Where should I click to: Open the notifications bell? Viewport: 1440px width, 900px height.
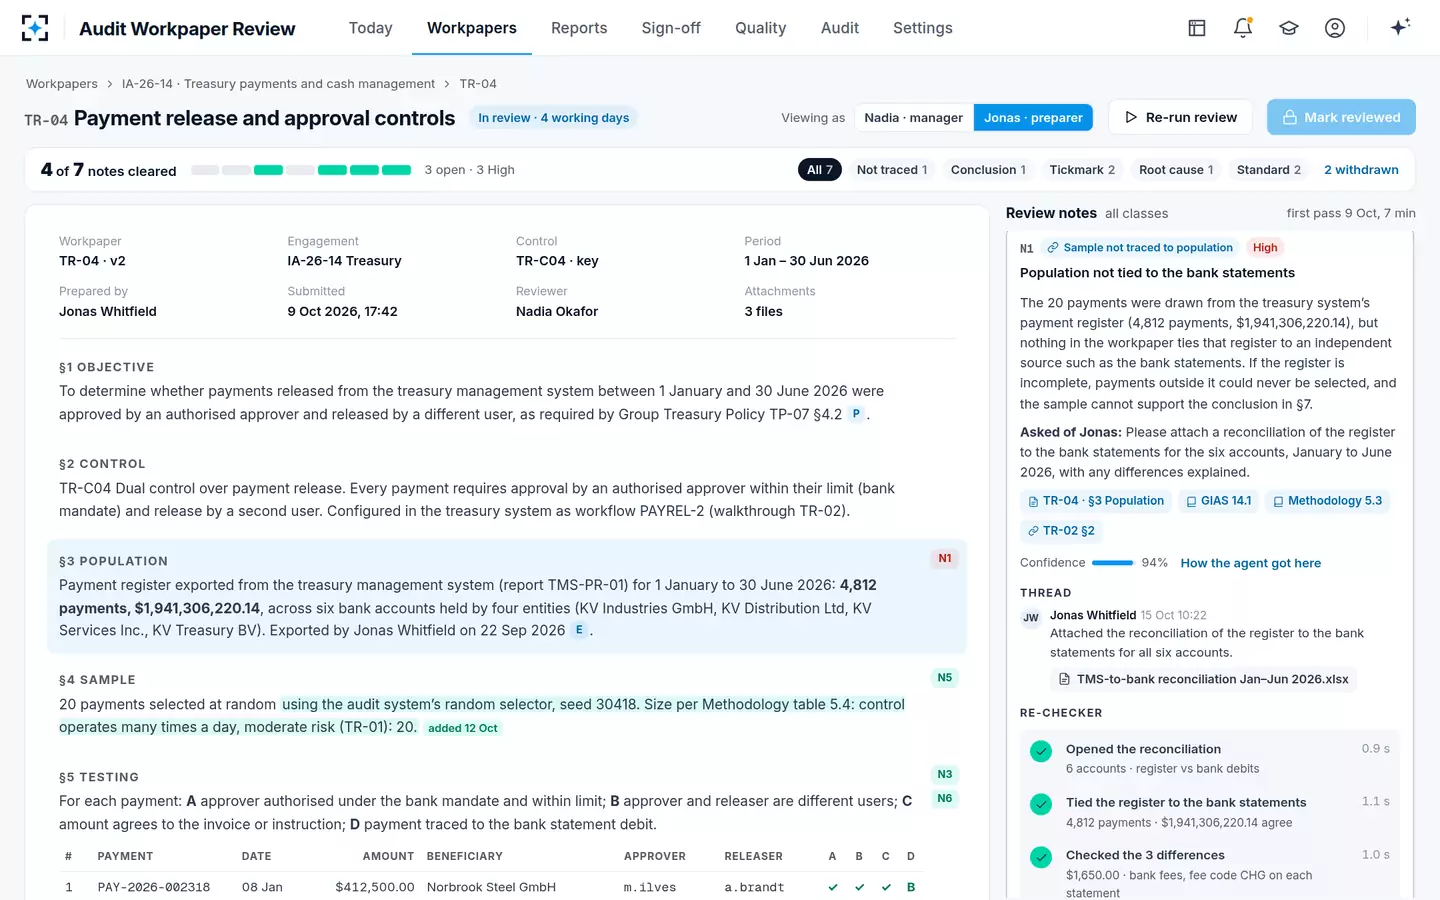(1243, 28)
